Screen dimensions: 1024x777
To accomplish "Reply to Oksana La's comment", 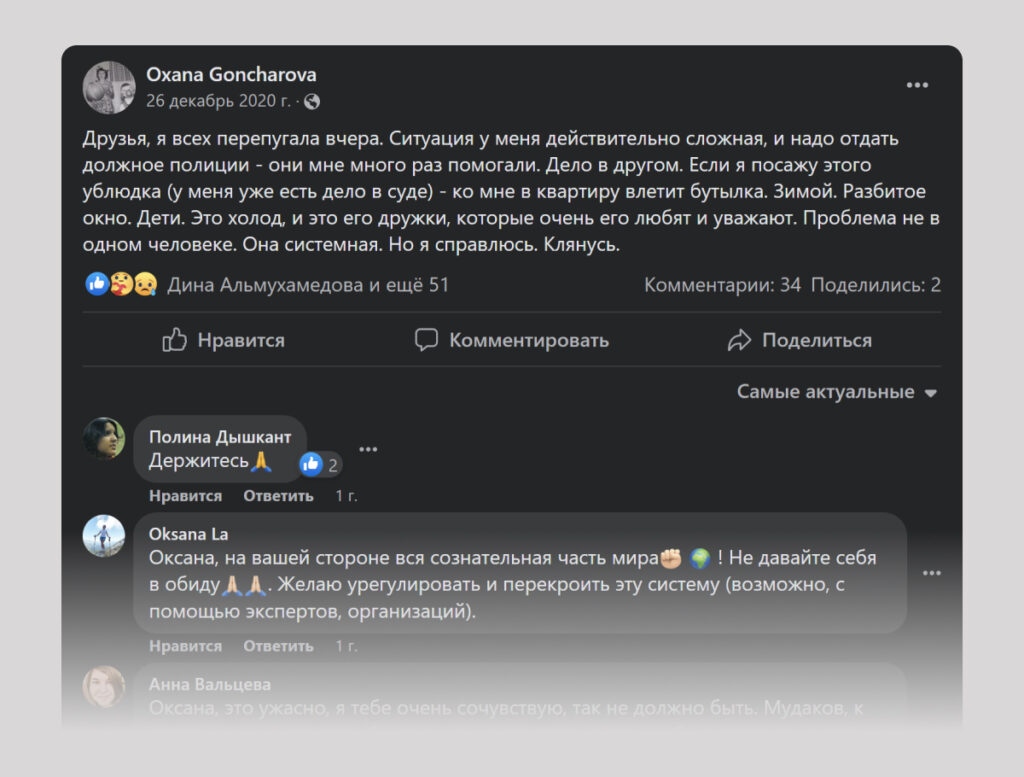I will point(278,646).
